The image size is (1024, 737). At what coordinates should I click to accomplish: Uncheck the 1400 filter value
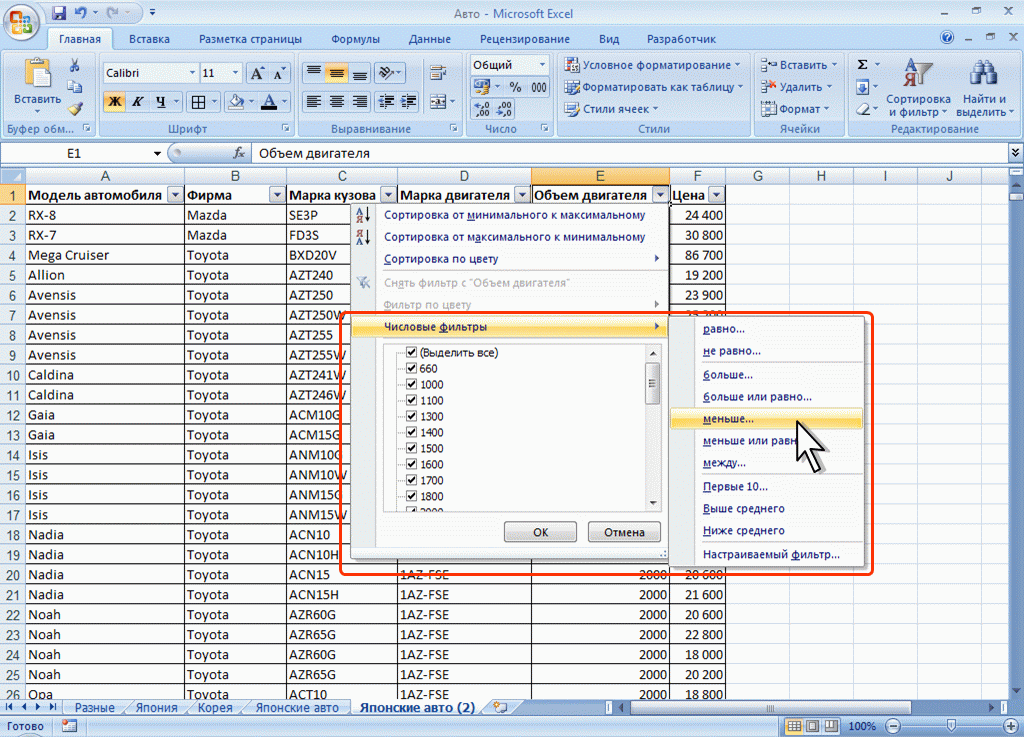(411, 431)
